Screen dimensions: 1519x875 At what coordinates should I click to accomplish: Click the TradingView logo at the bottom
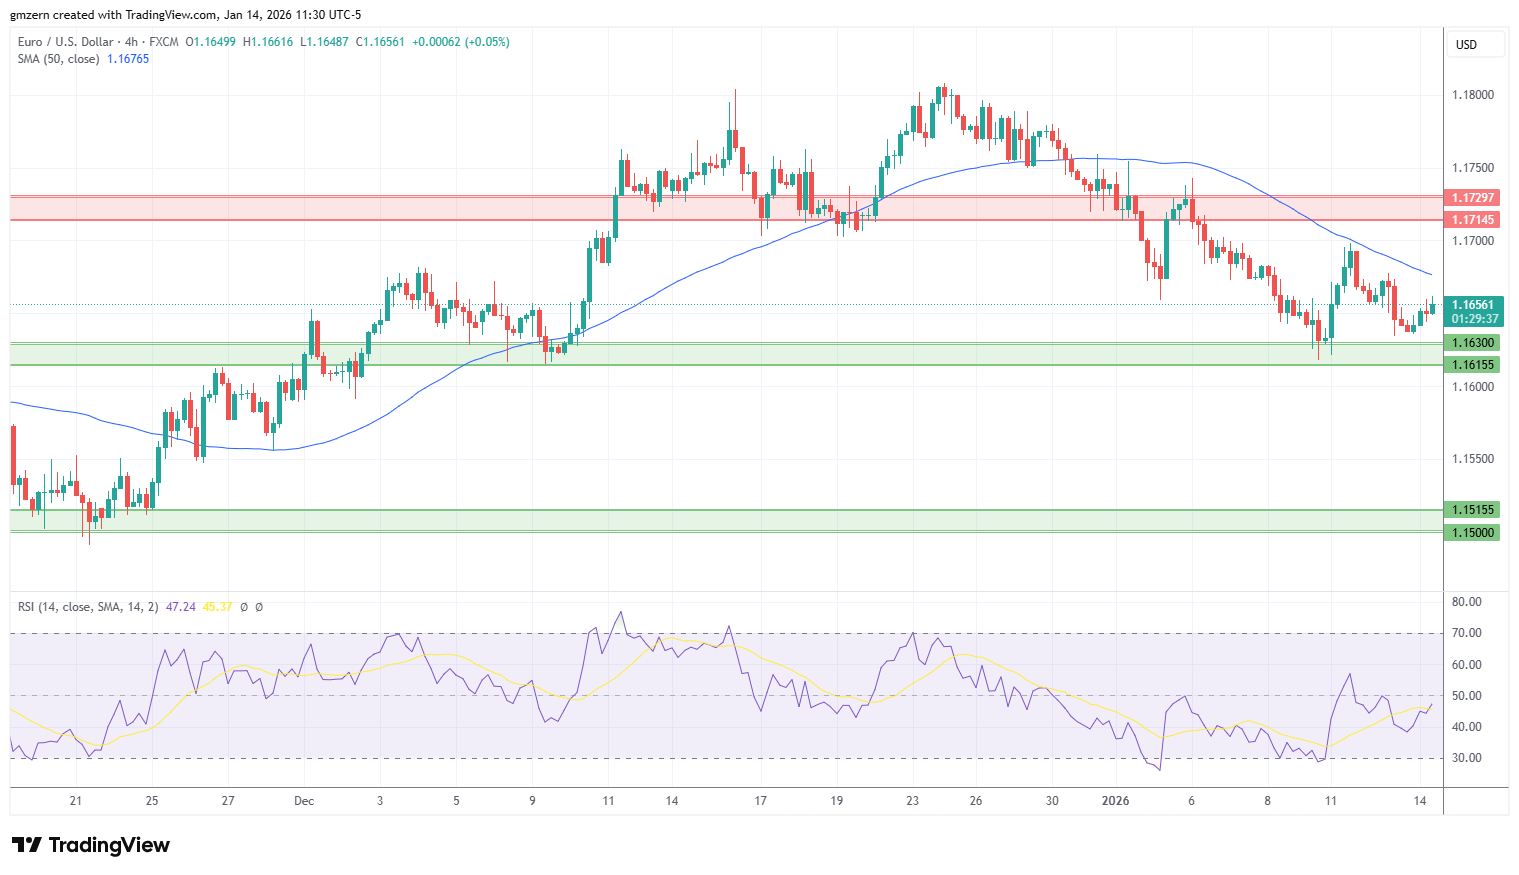pos(91,845)
